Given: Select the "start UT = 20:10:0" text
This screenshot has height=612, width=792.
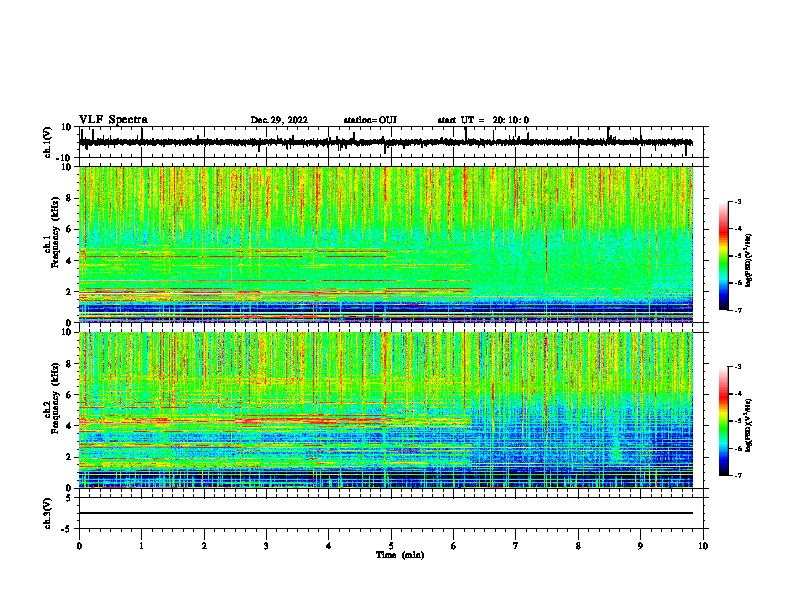Looking at the screenshot, I should coord(483,120).
